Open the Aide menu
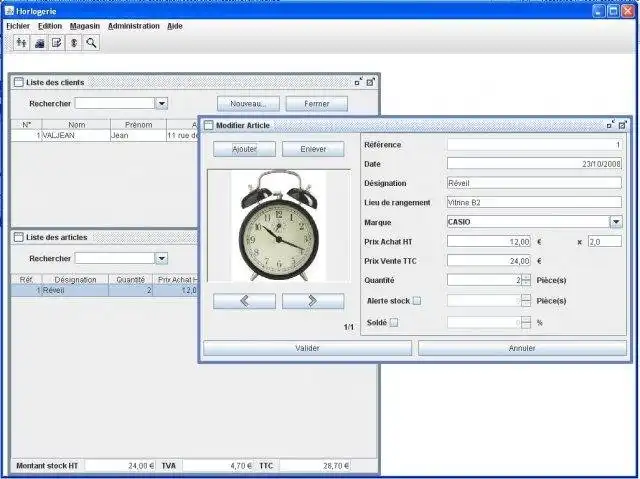The image size is (640, 479). 175,26
